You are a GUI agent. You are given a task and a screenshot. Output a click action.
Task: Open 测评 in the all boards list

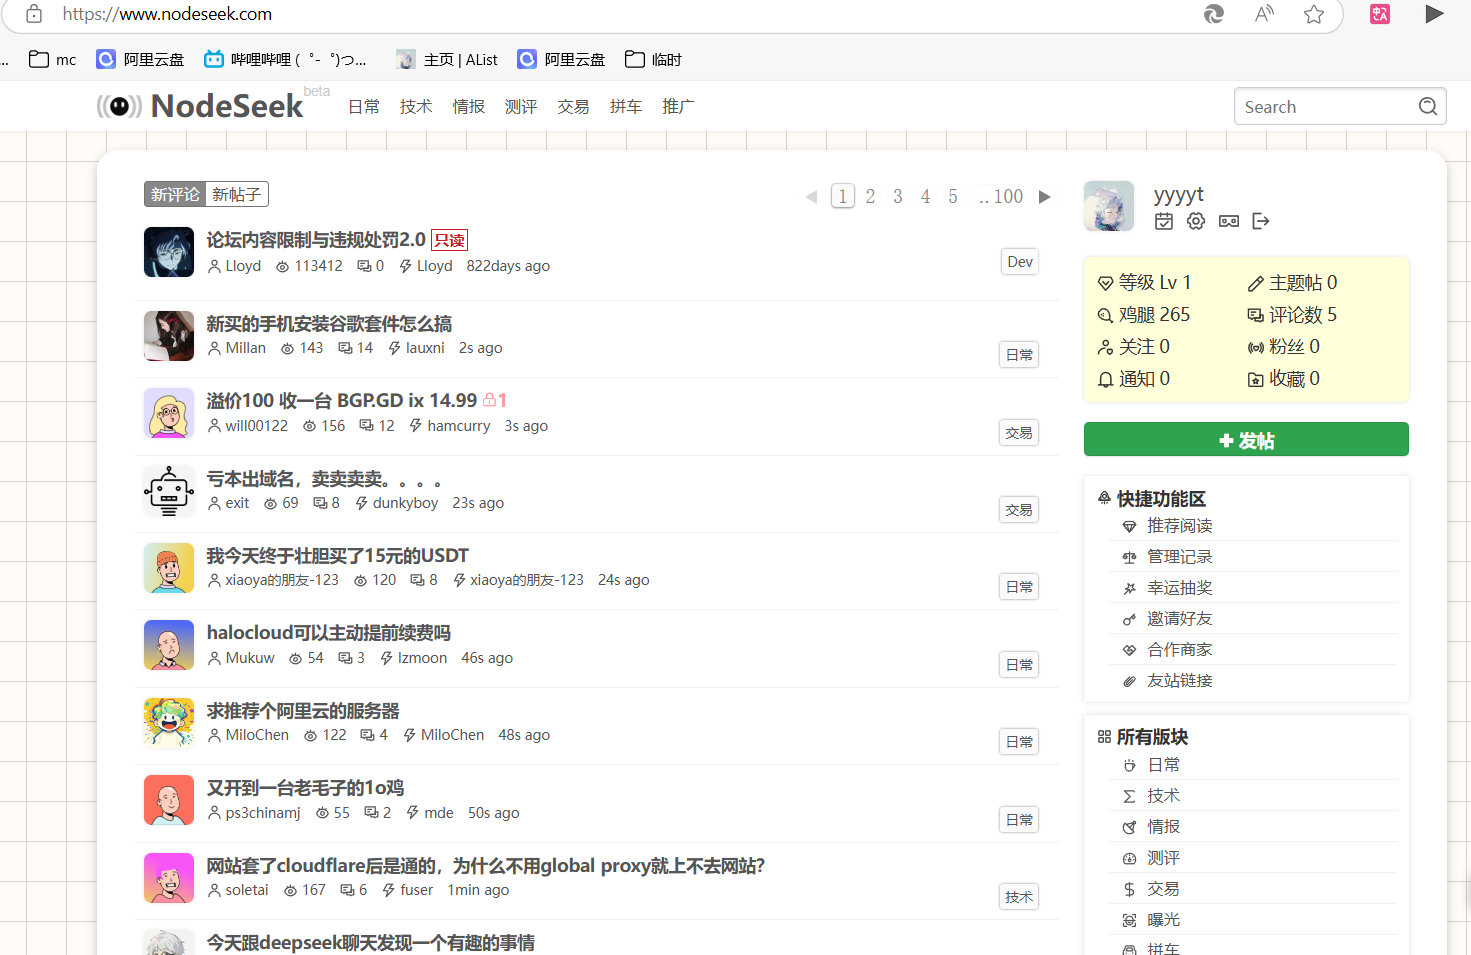coord(1163,857)
